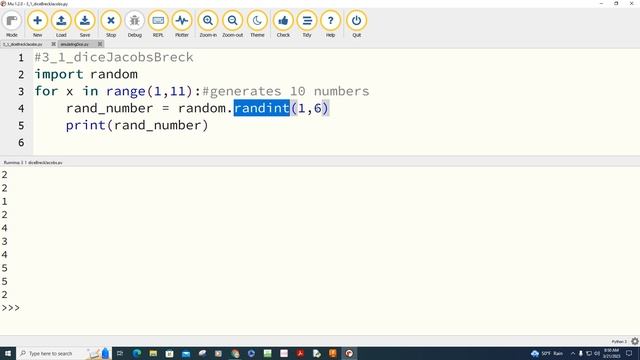Click the comment '#3_1_diceJacobsBreck' on line 1
Image resolution: width=640 pixels, height=360 pixels.
coord(114,57)
